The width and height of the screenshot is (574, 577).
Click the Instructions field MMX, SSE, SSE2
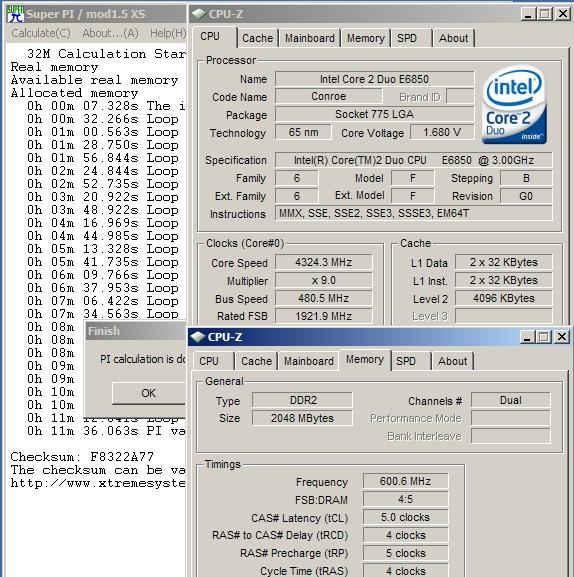coord(414,213)
